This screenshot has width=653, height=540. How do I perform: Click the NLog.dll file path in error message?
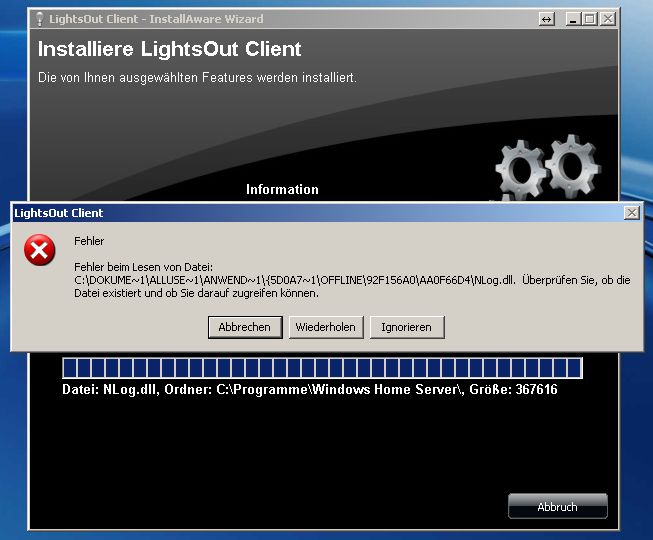tap(295, 280)
